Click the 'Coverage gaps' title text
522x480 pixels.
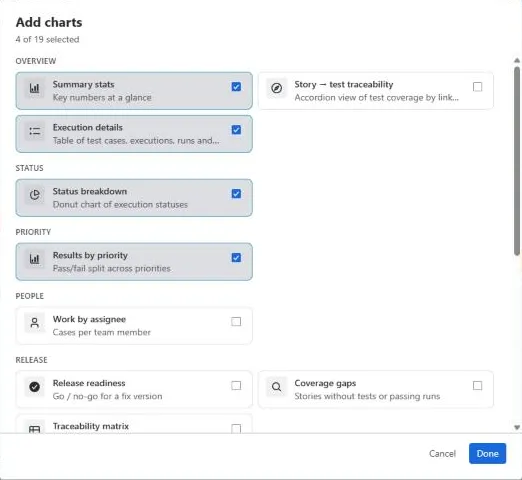pos(325,383)
